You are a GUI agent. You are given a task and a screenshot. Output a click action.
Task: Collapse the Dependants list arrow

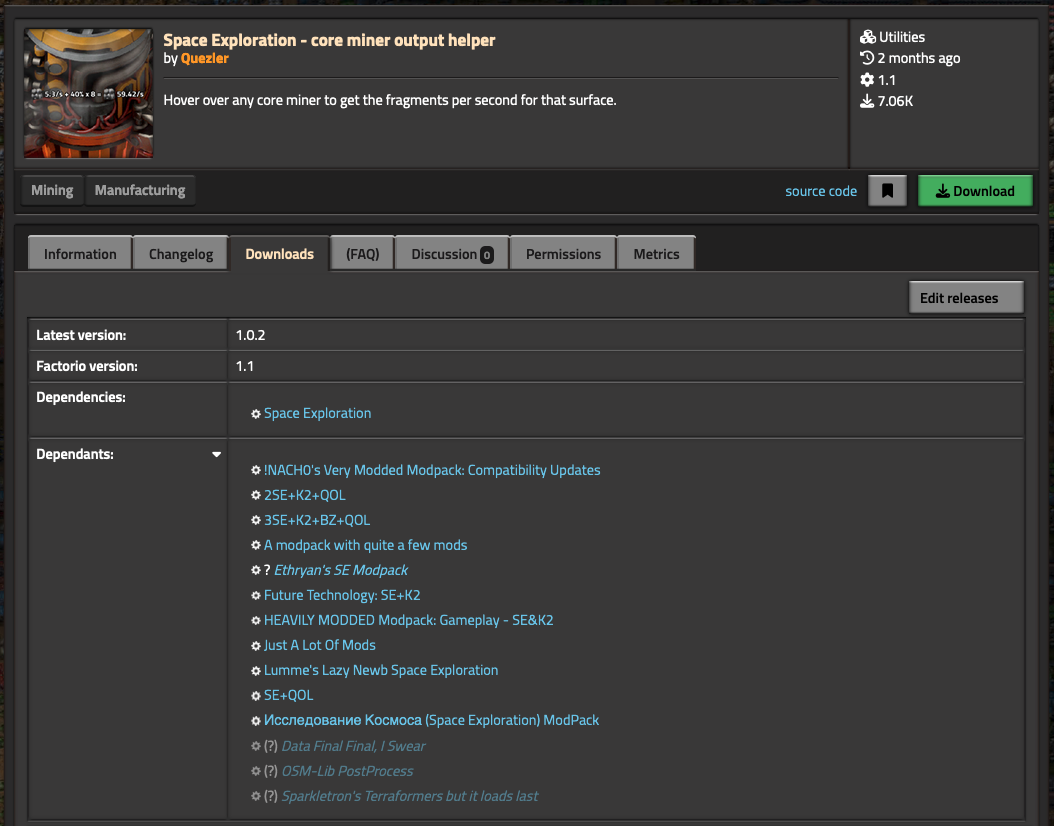click(216, 455)
